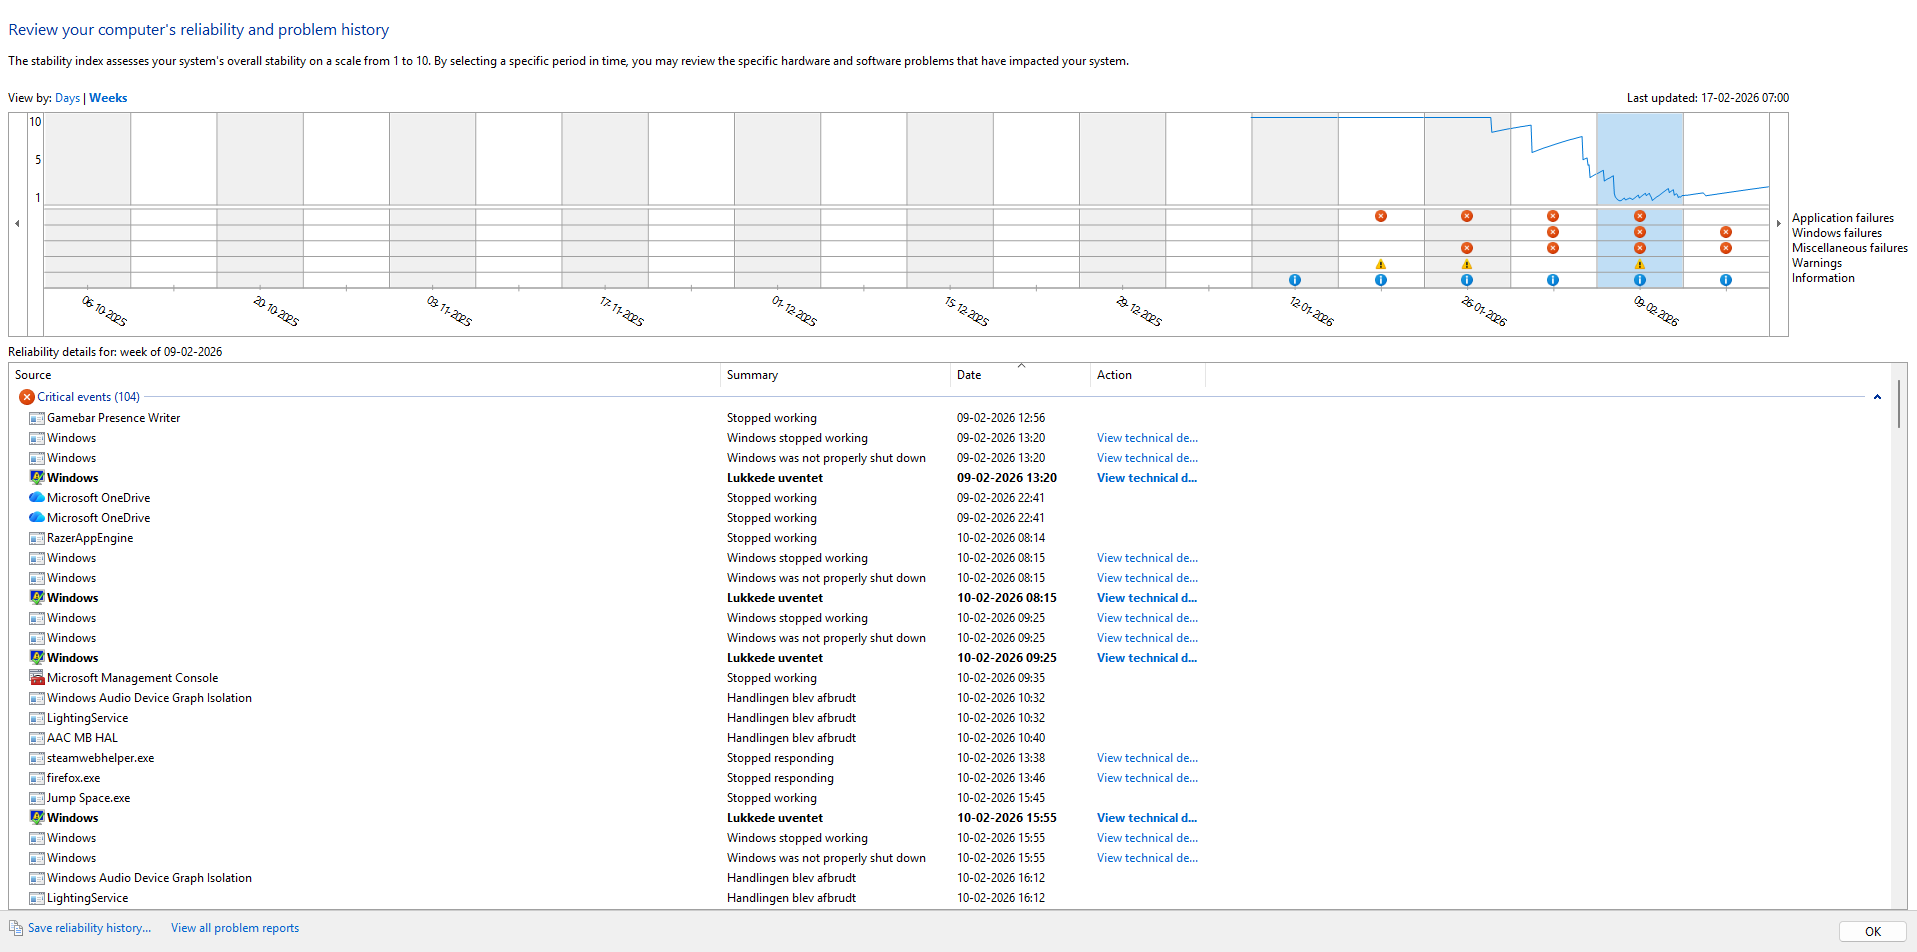Sort the list by the Action column header
Screen dimensions: 1917x952
click(1148, 375)
